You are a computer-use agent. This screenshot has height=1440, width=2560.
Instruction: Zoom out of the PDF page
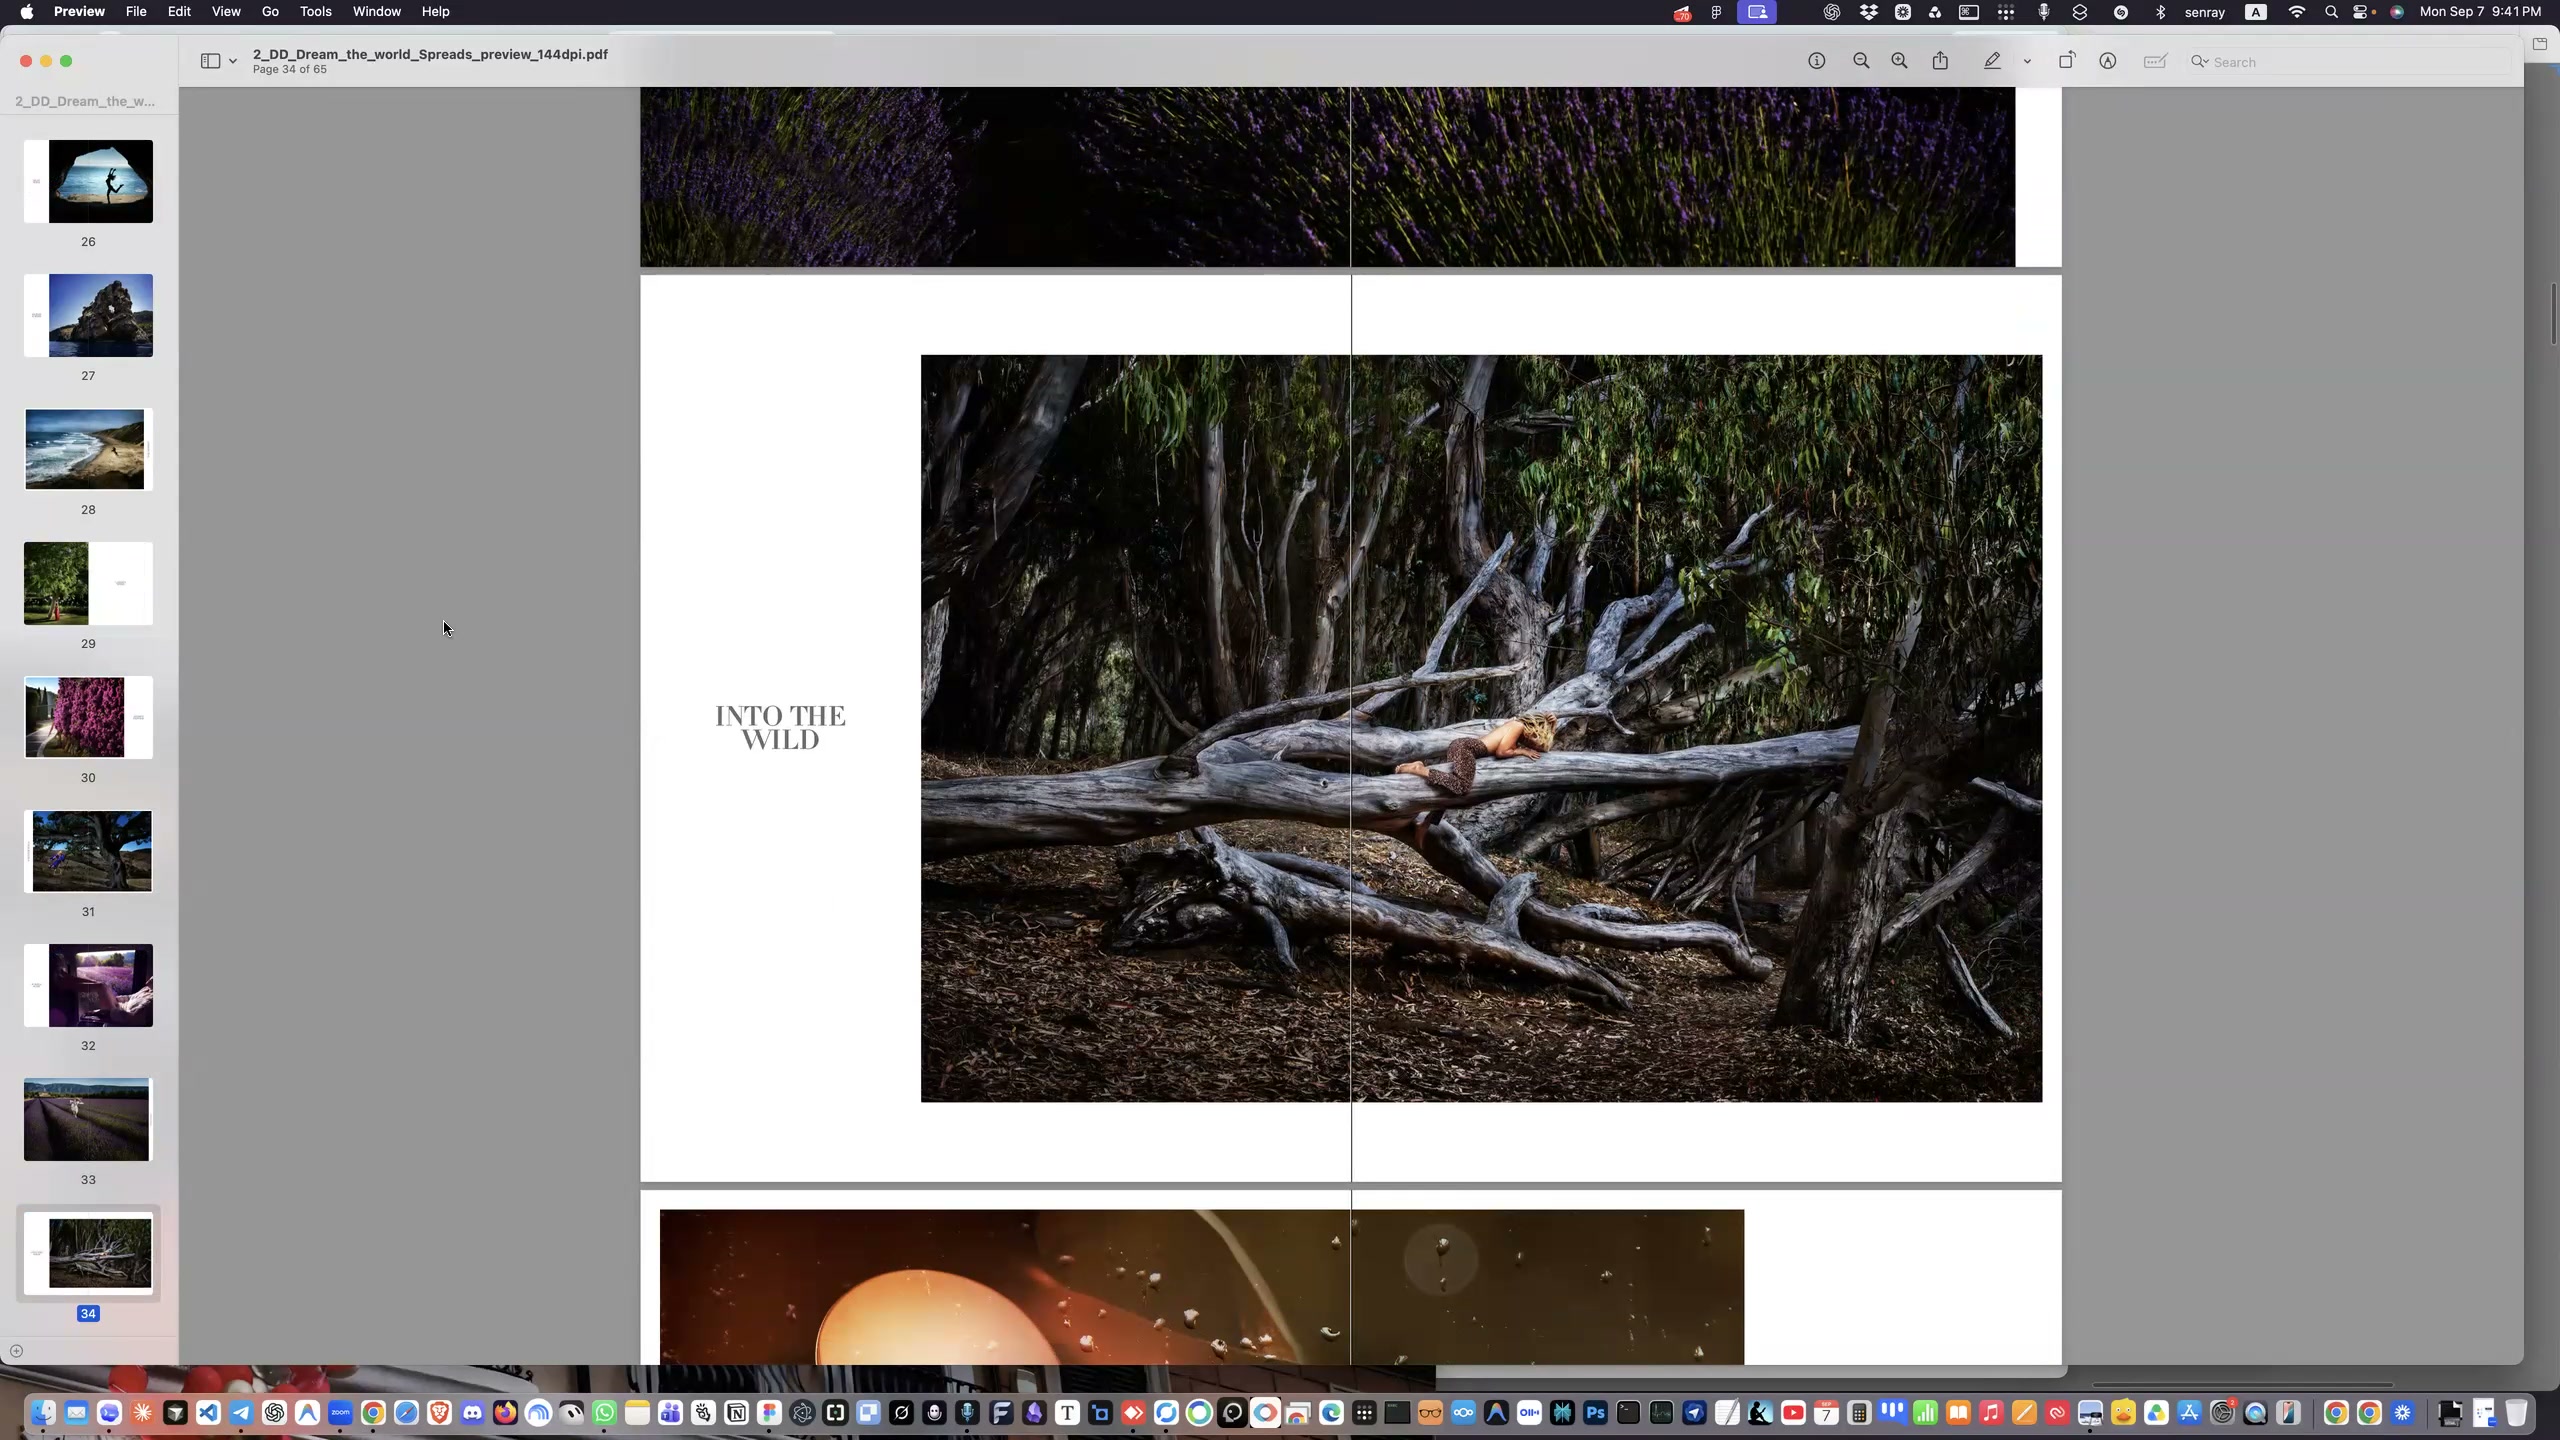click(x=1861, y=61)
